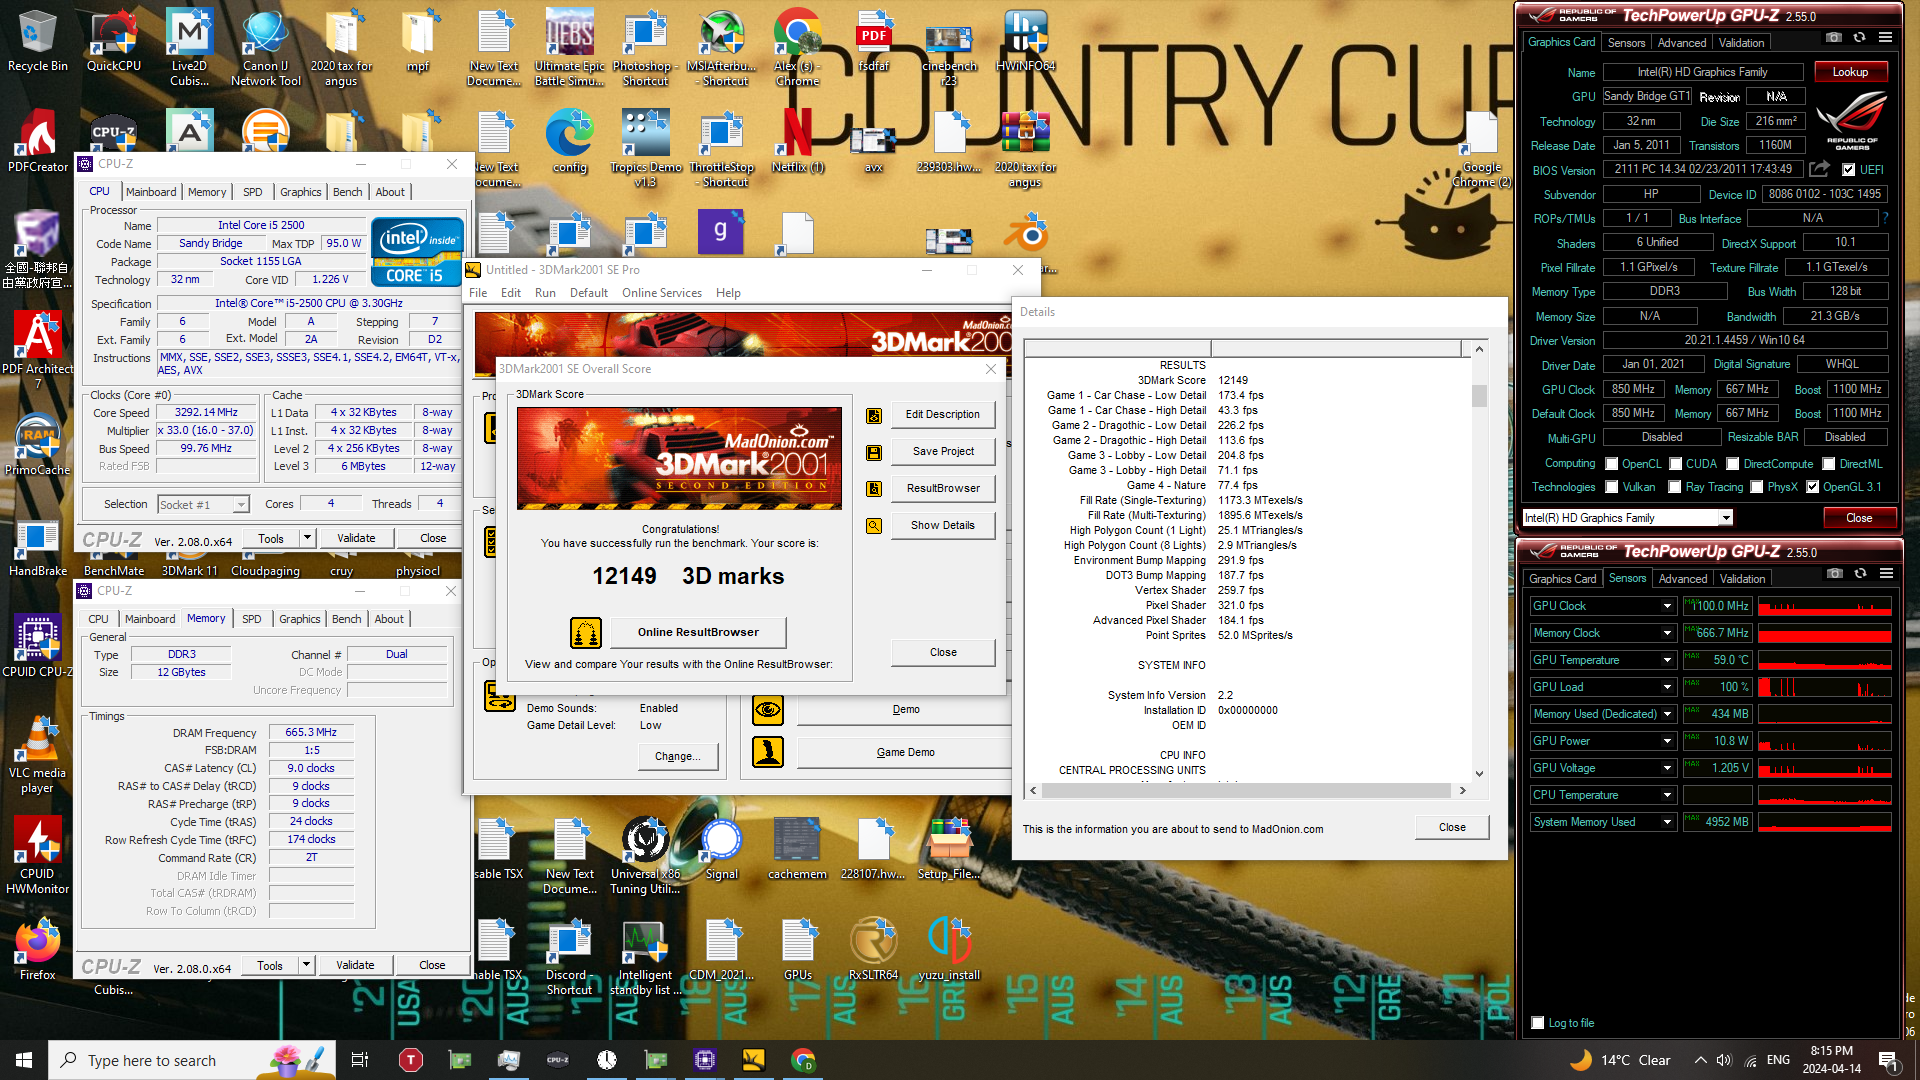Viewport: 1920px width, 1080px height.
Task: Click Close button in Details window
Action: pos(1452,828)
